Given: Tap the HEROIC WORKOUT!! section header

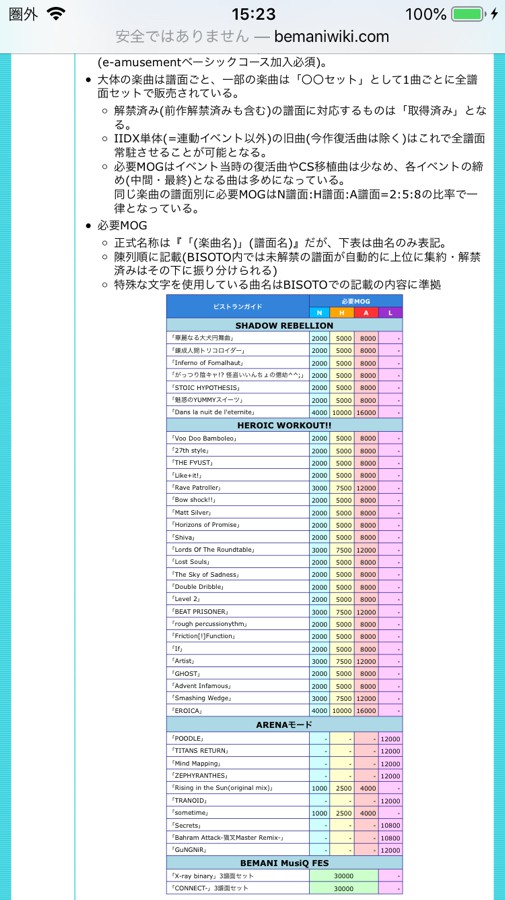Looking at the screenshot, I should tap(284, 425).
